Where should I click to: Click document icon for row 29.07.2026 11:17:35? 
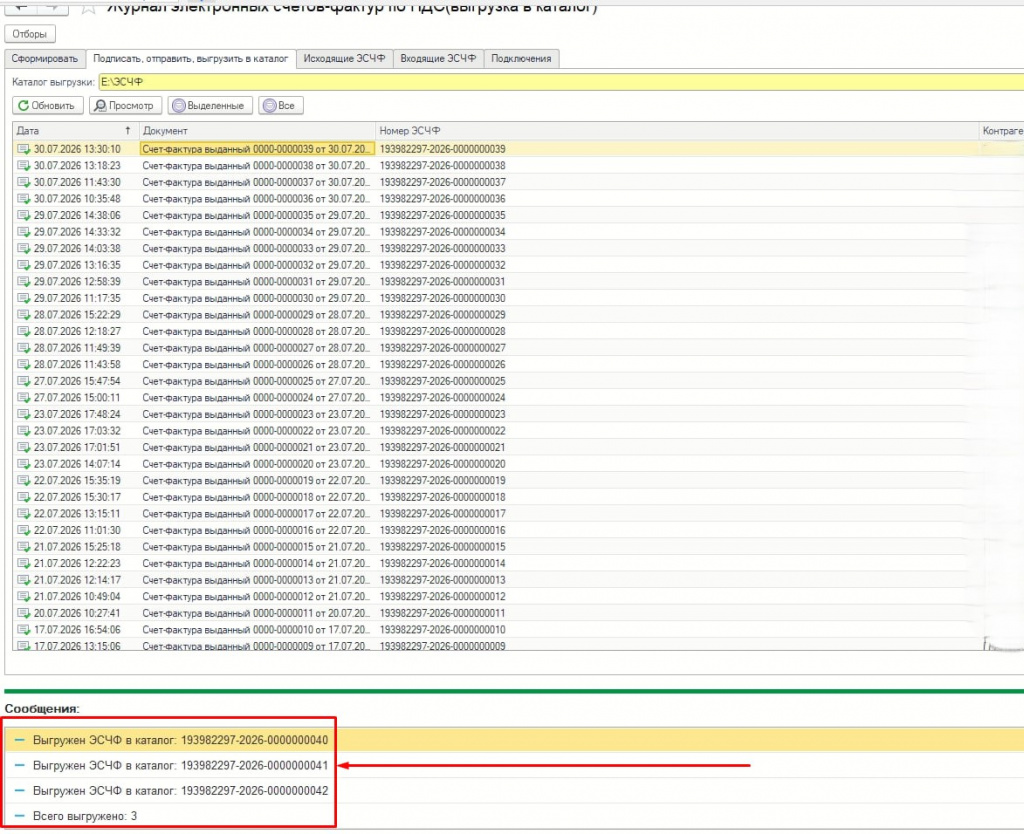coord(24,298)
